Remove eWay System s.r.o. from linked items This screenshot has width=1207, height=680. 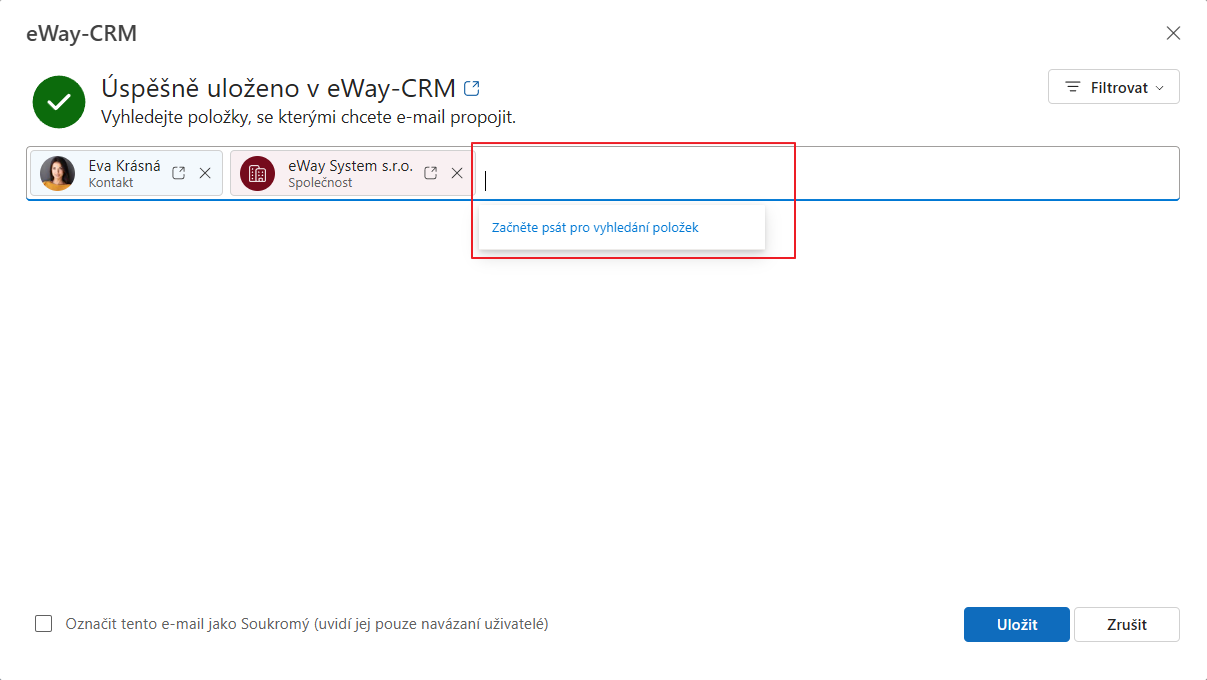click(x=457, y=173)
